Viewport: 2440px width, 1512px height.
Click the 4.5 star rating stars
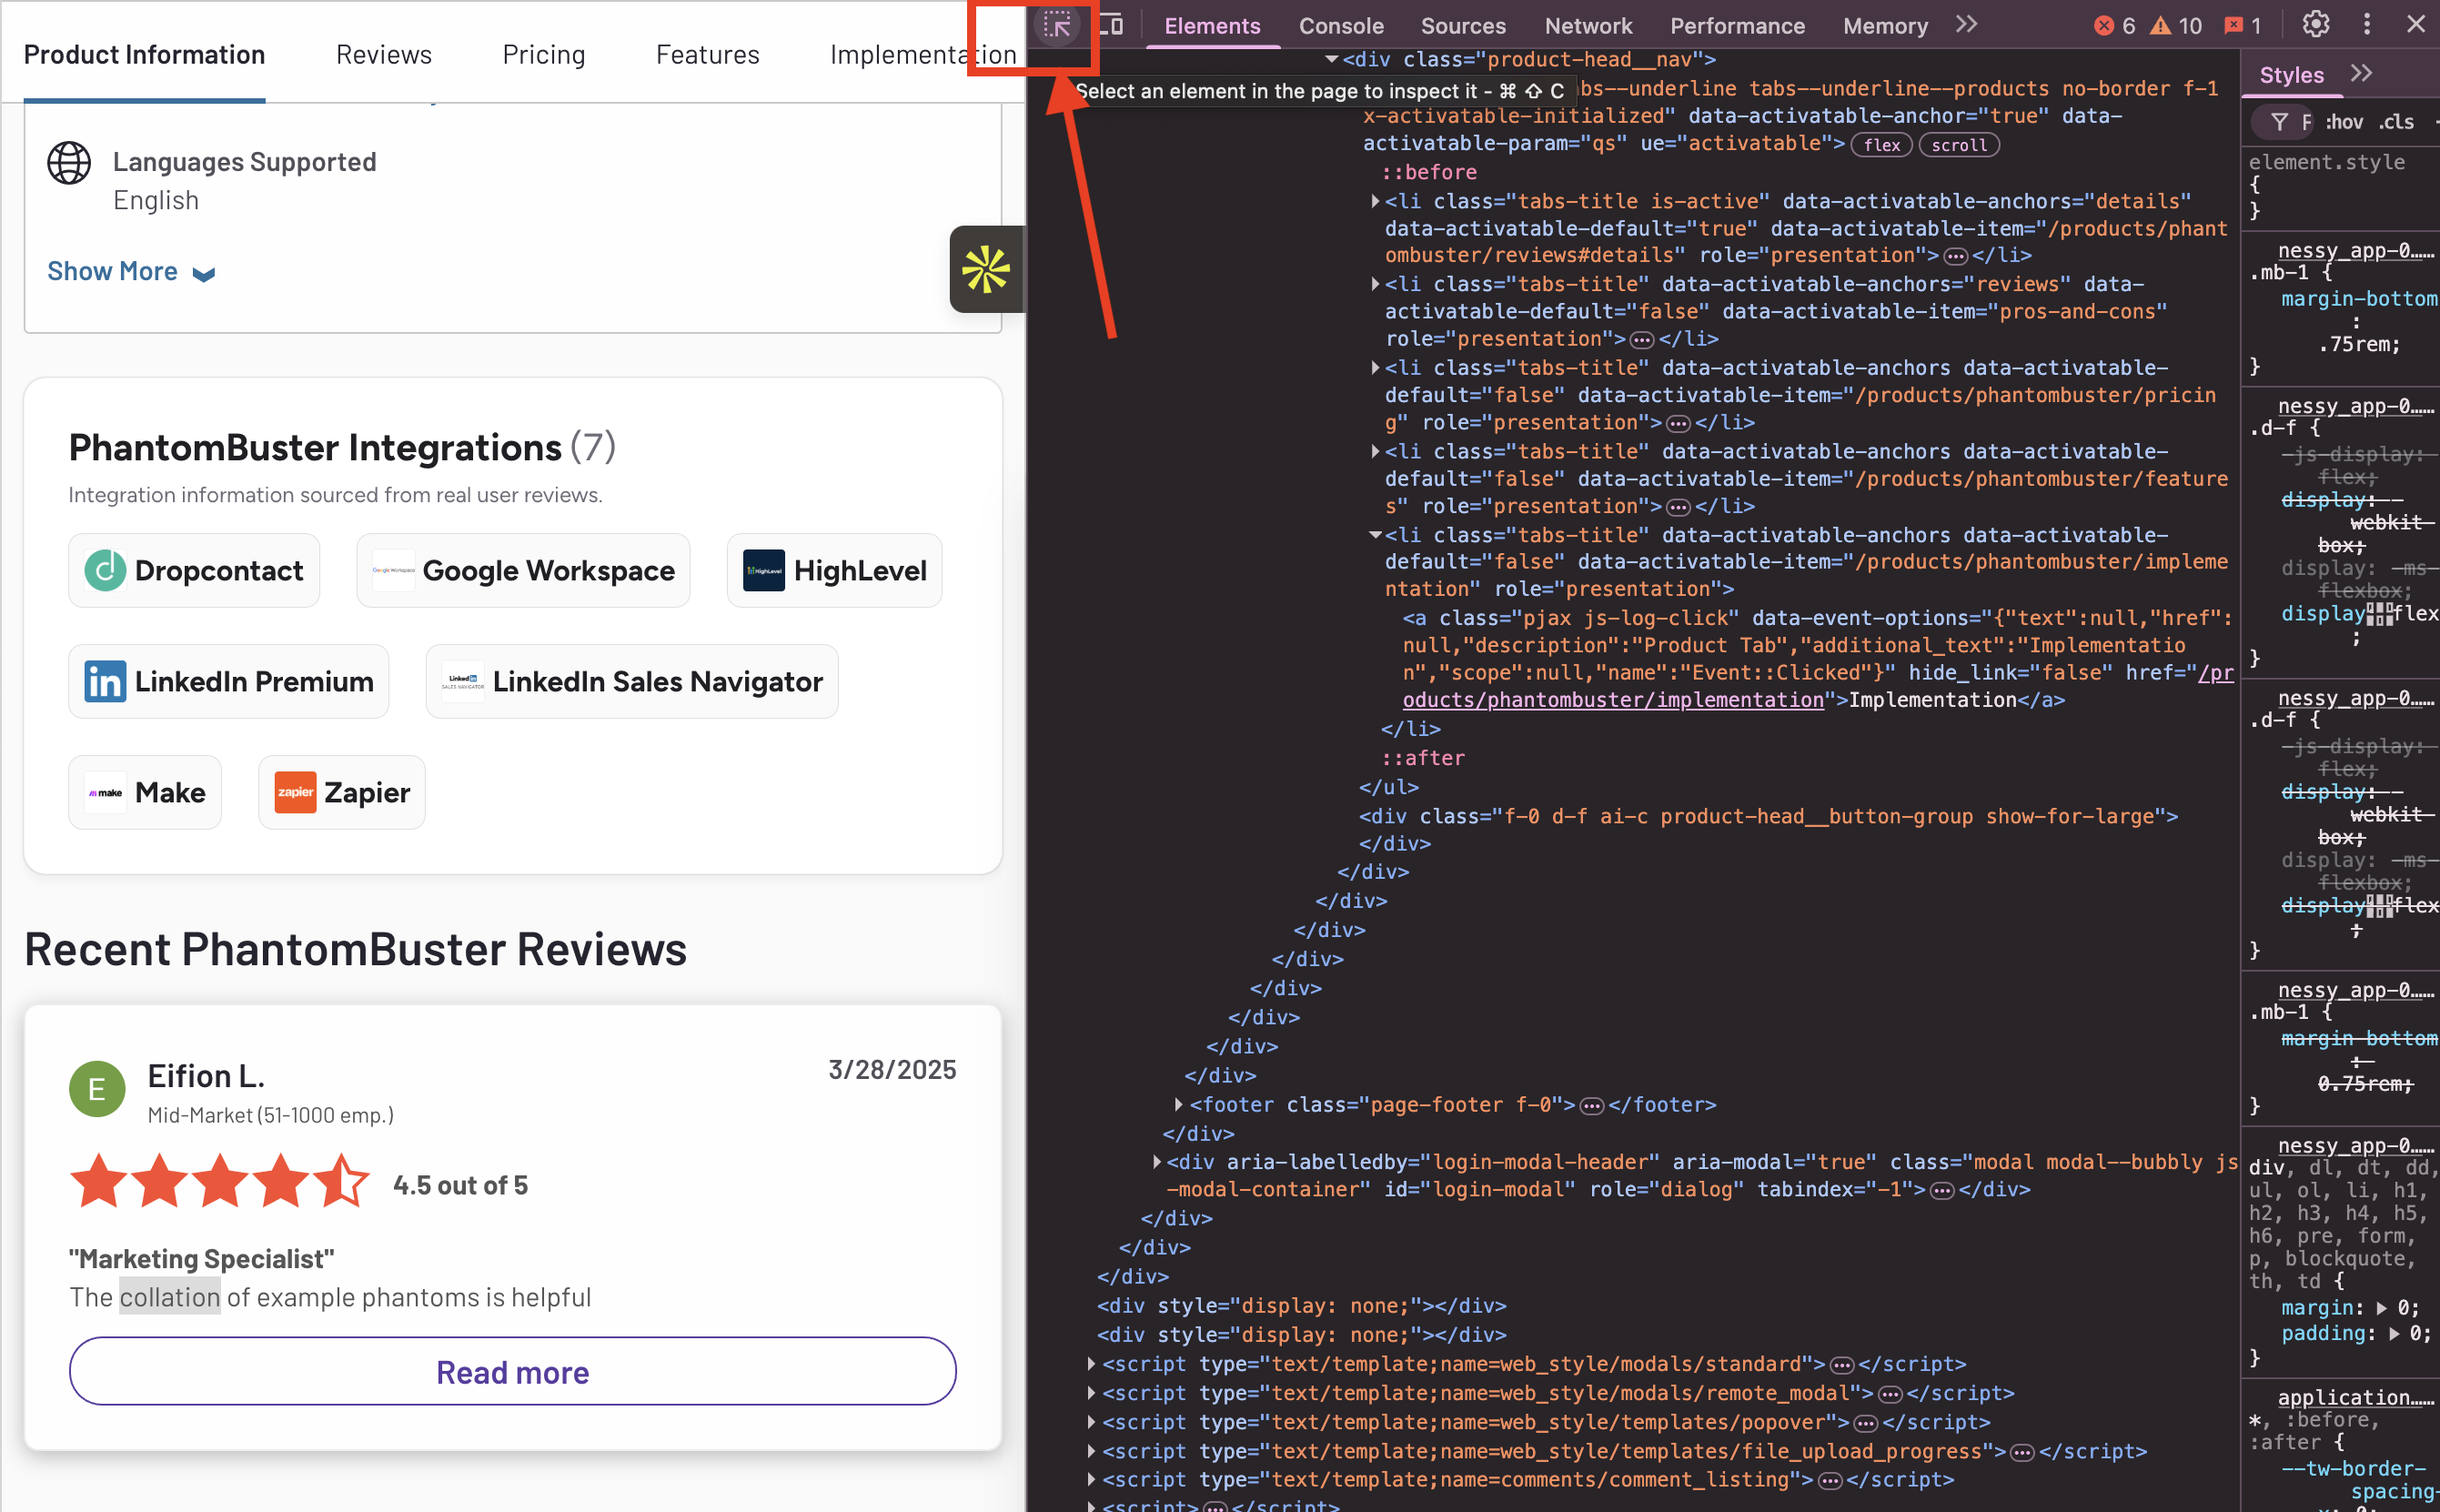pos(220,1181)
